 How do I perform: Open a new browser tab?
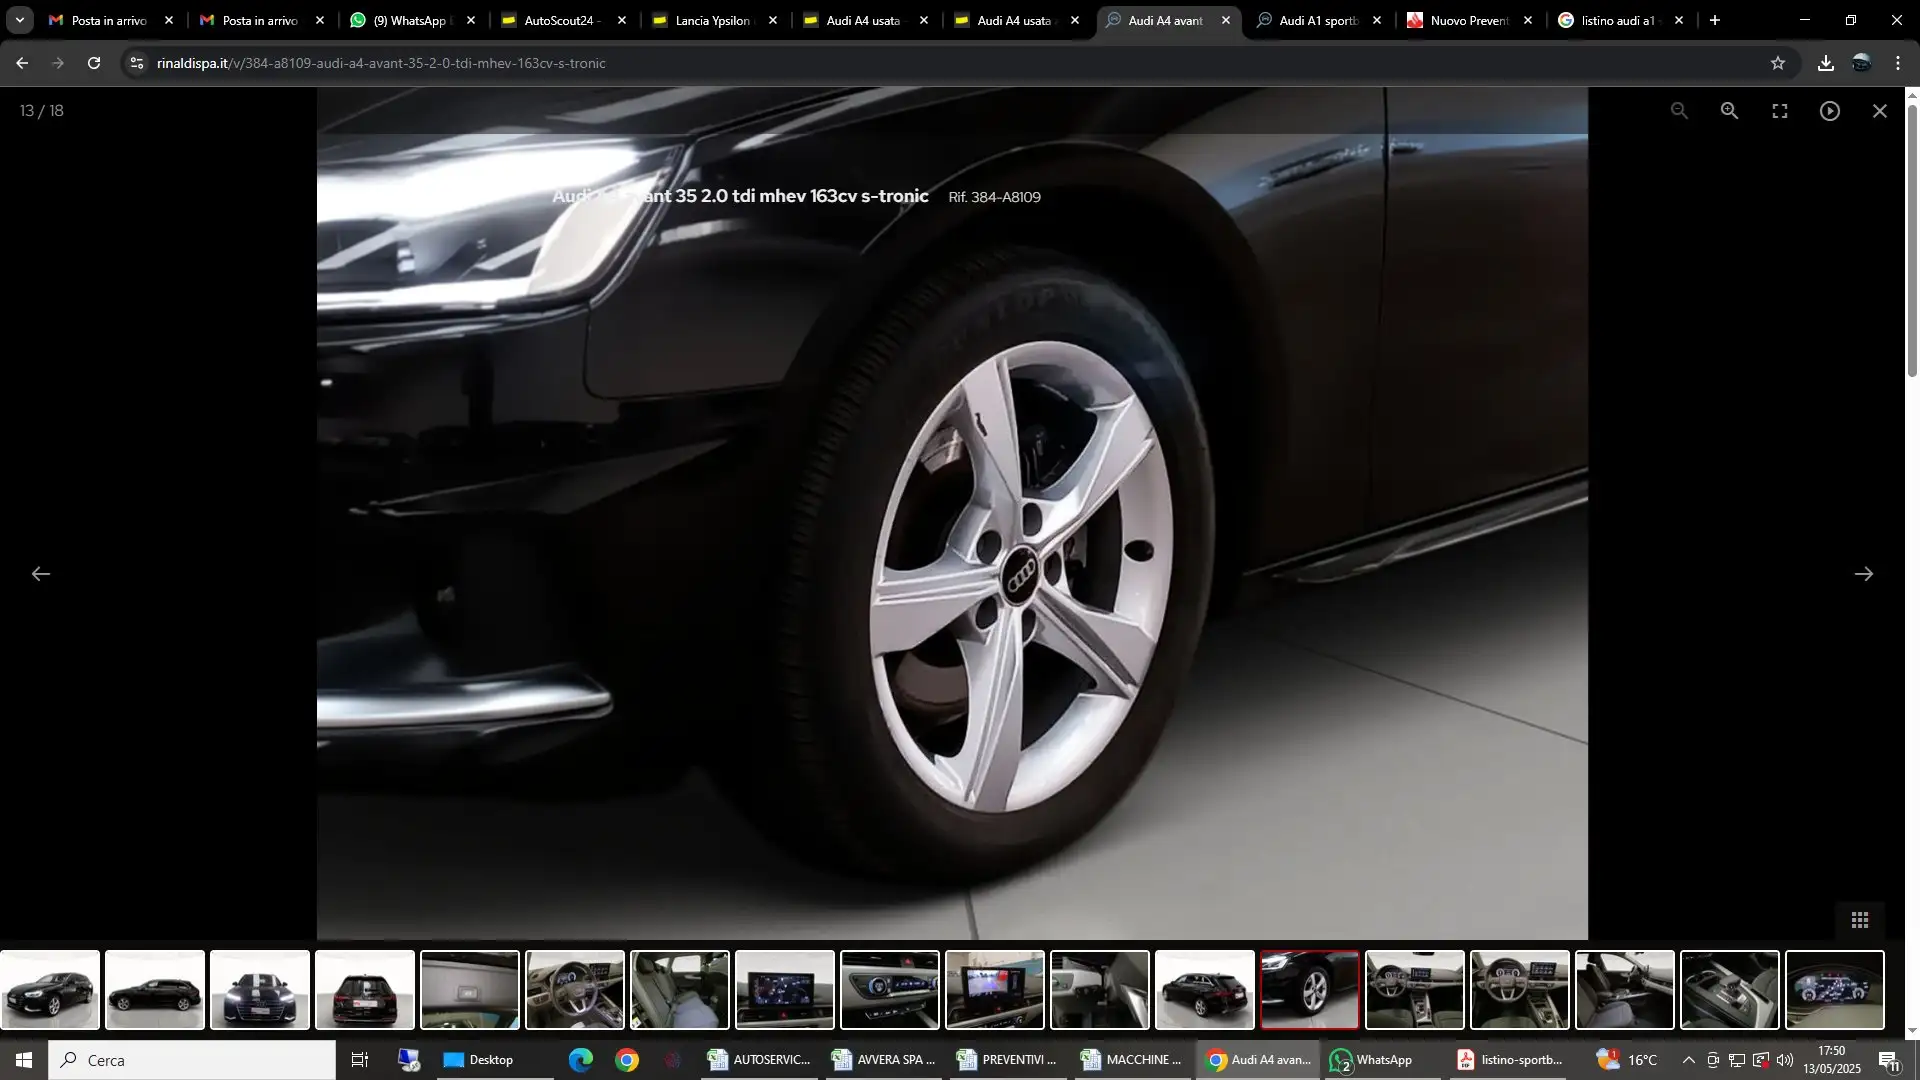coord(1715,20)
